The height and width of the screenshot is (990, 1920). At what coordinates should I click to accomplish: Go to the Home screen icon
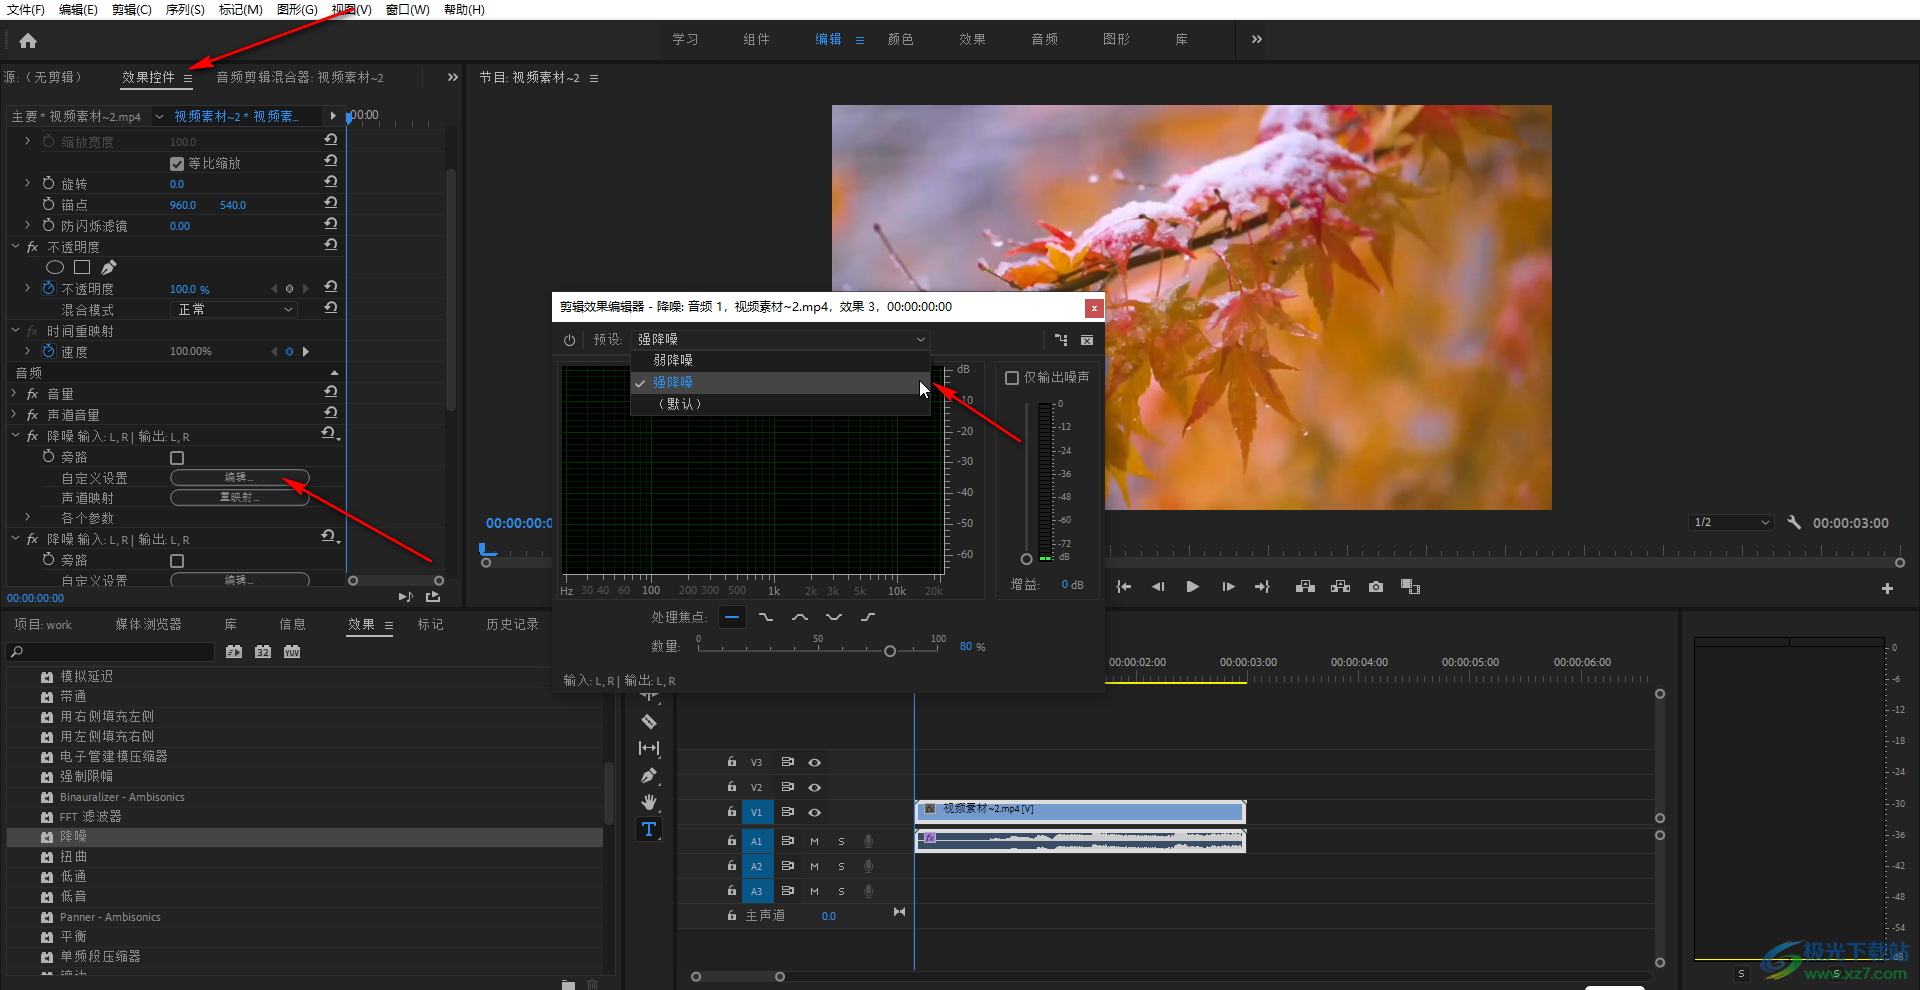pyautogui.click(x=28, y=41)
